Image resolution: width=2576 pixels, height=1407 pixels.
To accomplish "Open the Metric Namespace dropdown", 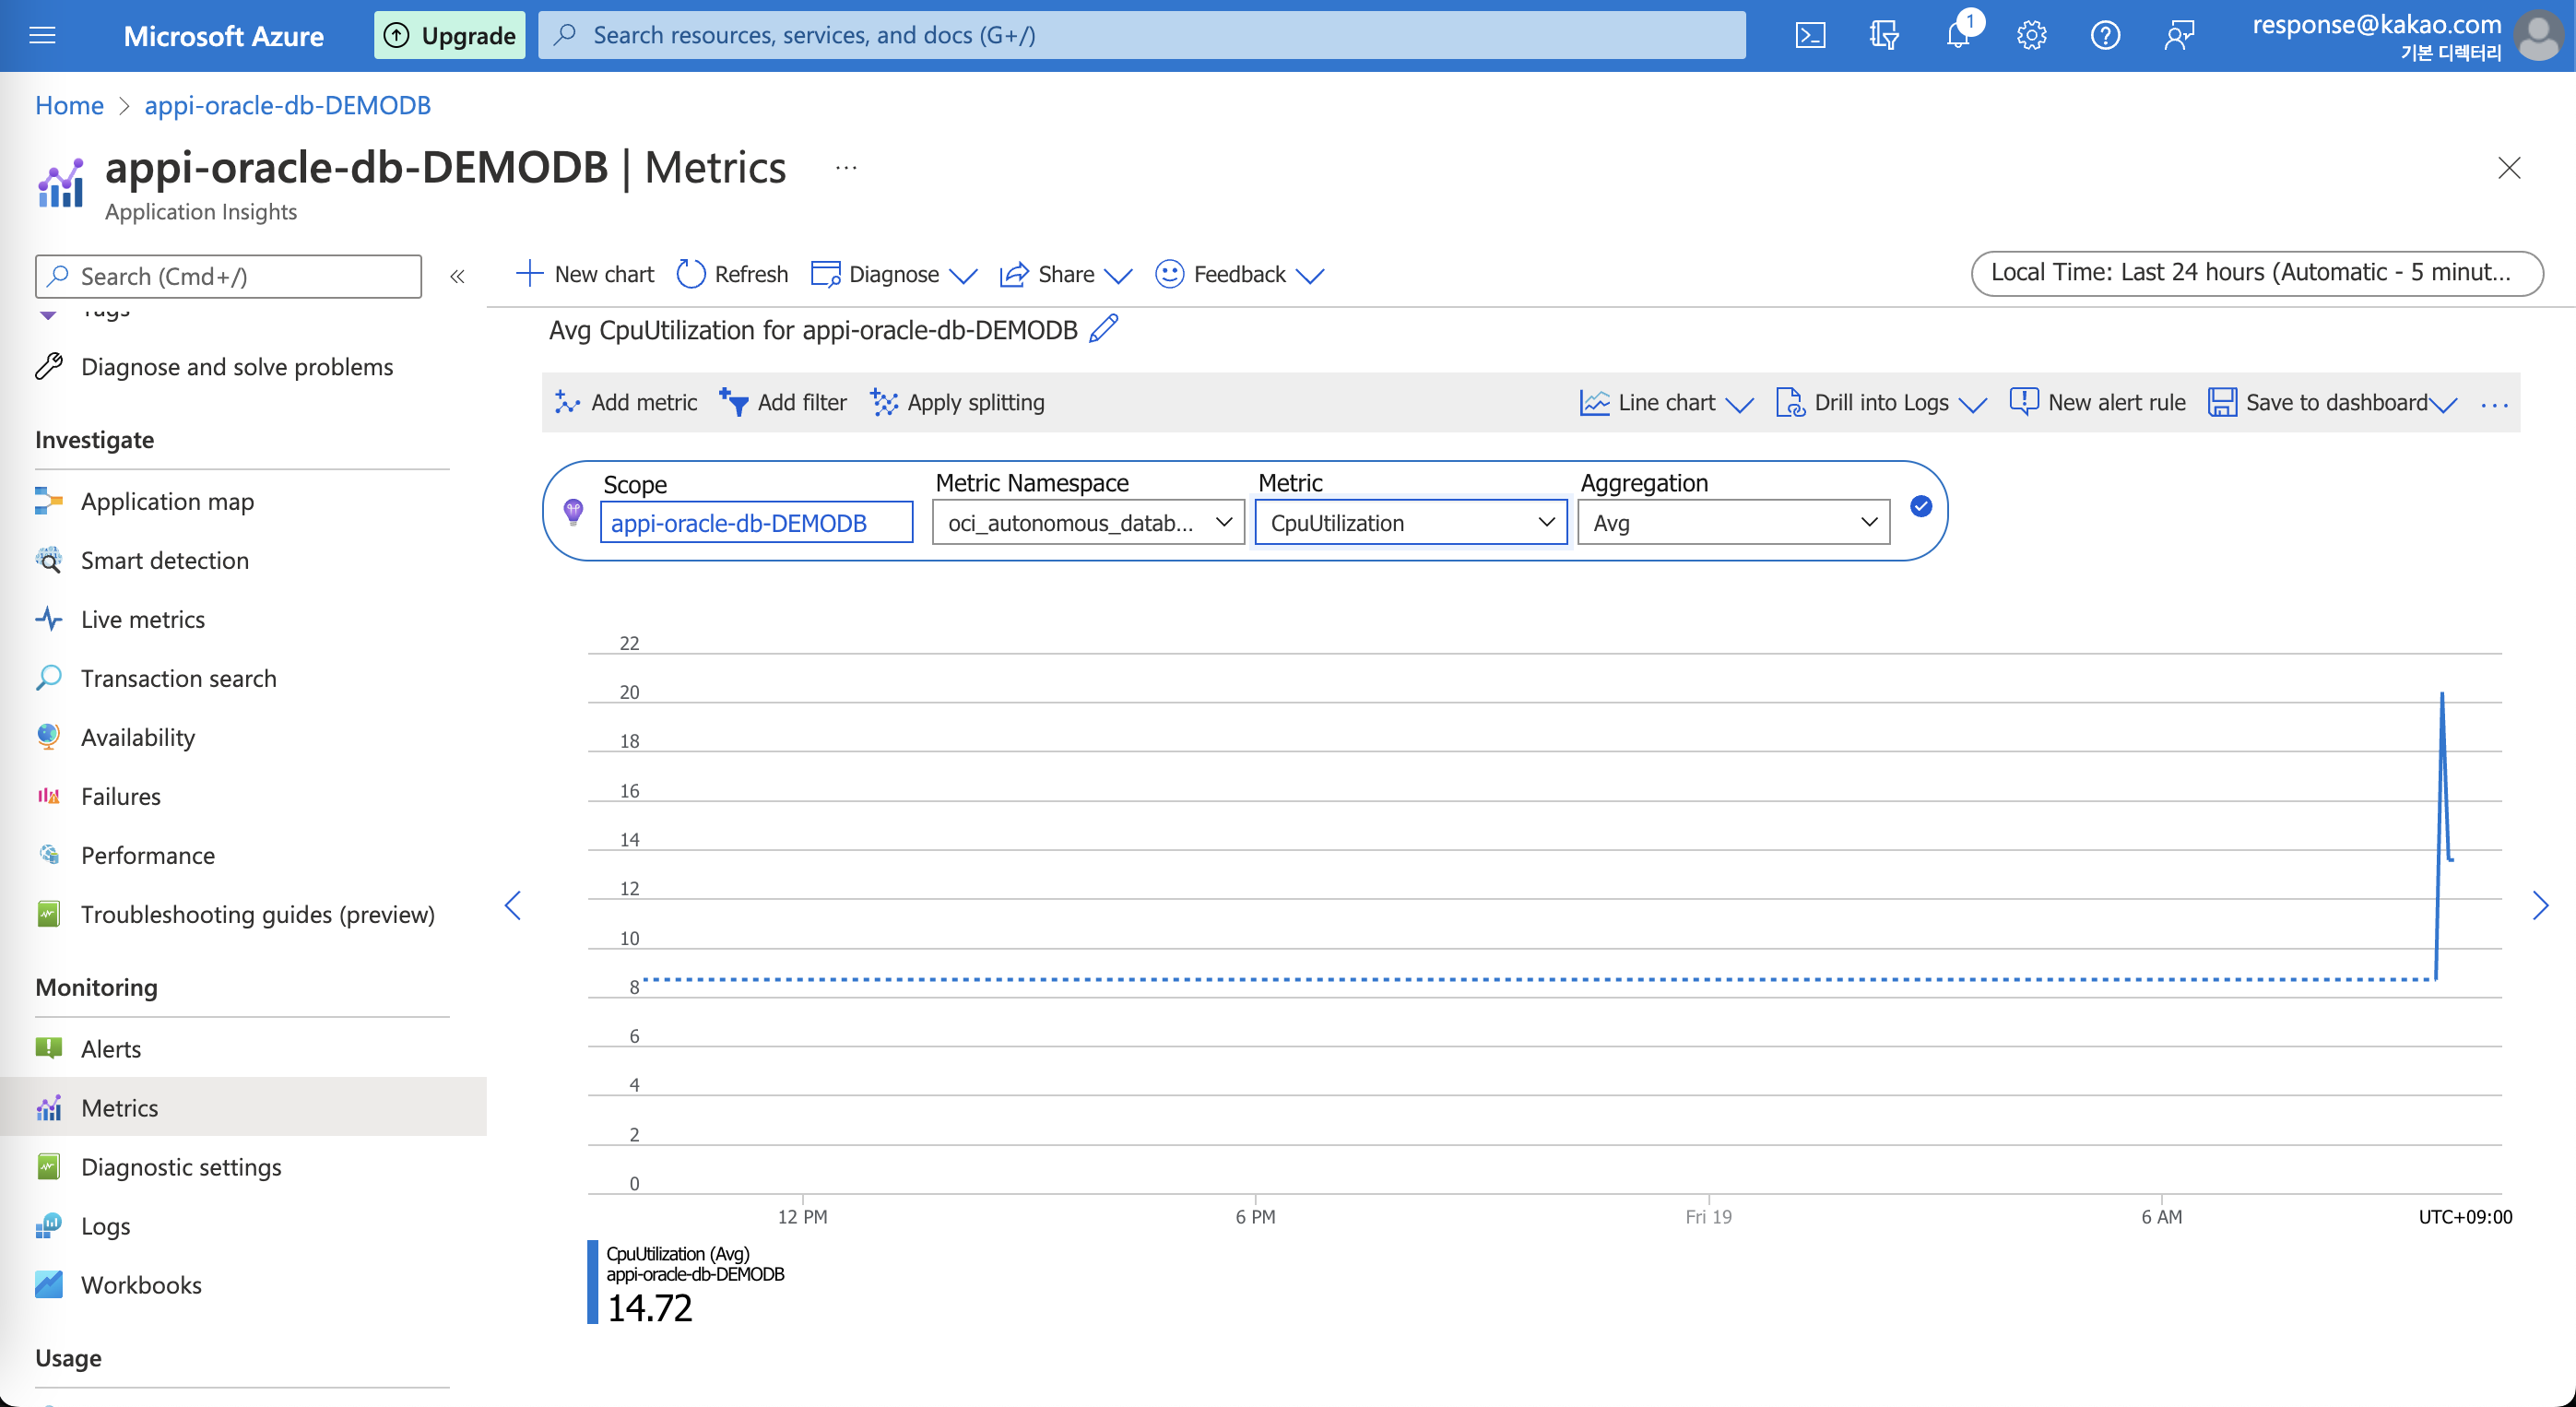I will pyautogui.click(x=1088, y=522).
